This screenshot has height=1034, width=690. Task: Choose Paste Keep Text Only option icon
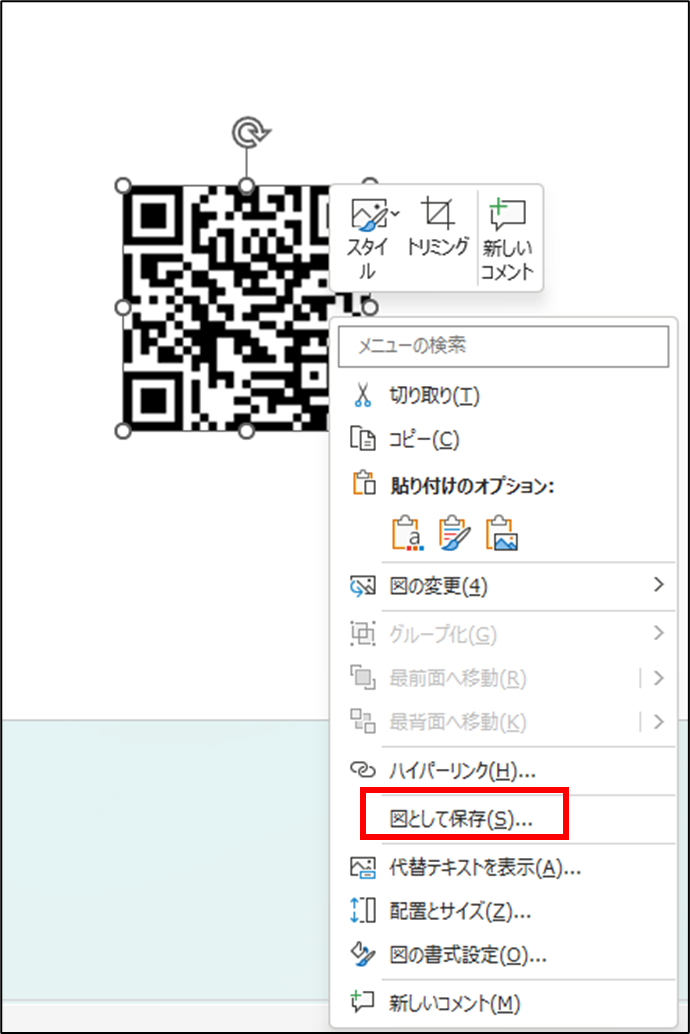click(406, 534)
